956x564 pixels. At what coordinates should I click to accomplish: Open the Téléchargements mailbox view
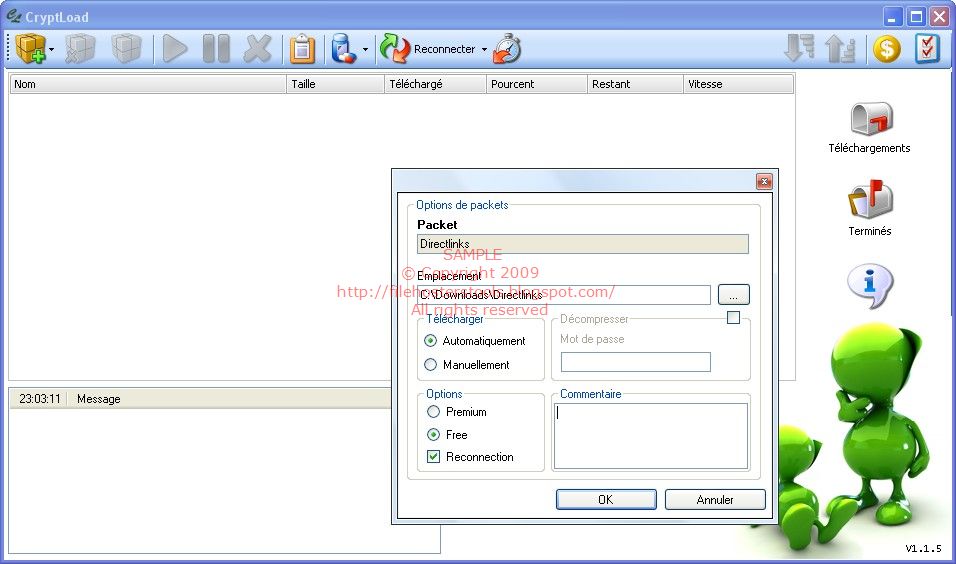(x=870, y=127)
